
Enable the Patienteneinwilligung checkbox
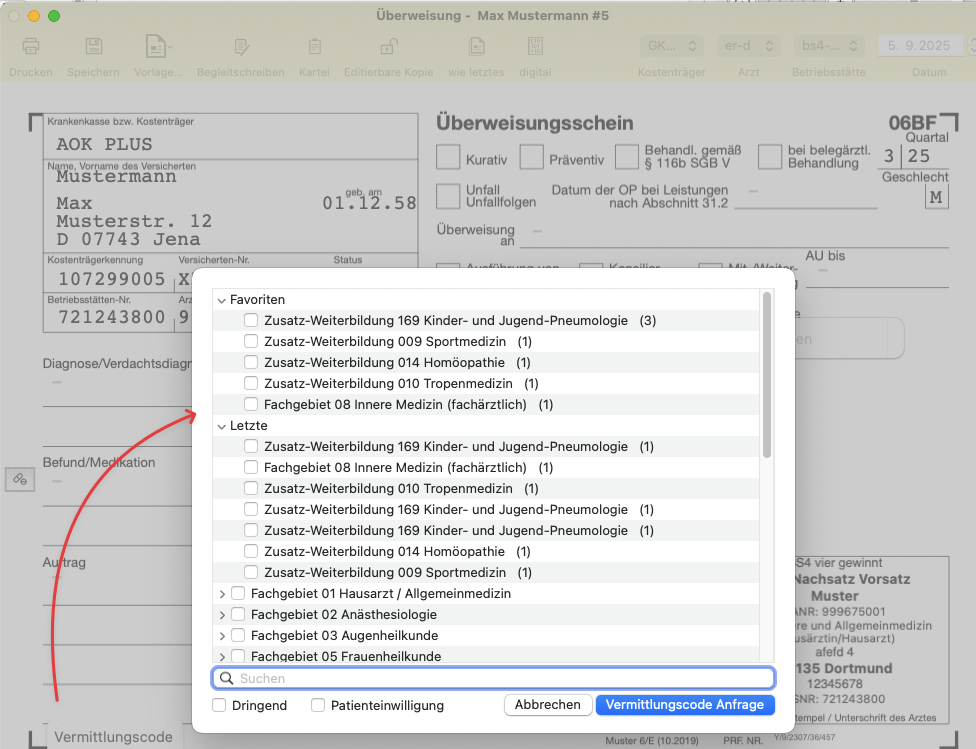(318, 705)
